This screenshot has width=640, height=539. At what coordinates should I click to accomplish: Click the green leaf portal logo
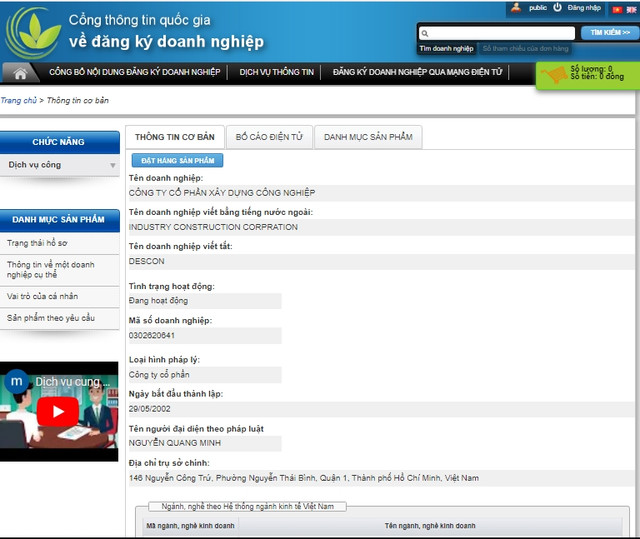(x=32, y=32)
